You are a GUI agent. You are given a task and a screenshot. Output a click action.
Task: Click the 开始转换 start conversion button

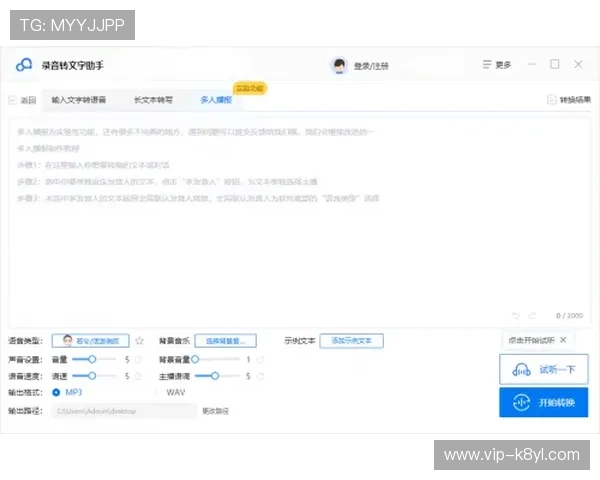pos(543,402)
